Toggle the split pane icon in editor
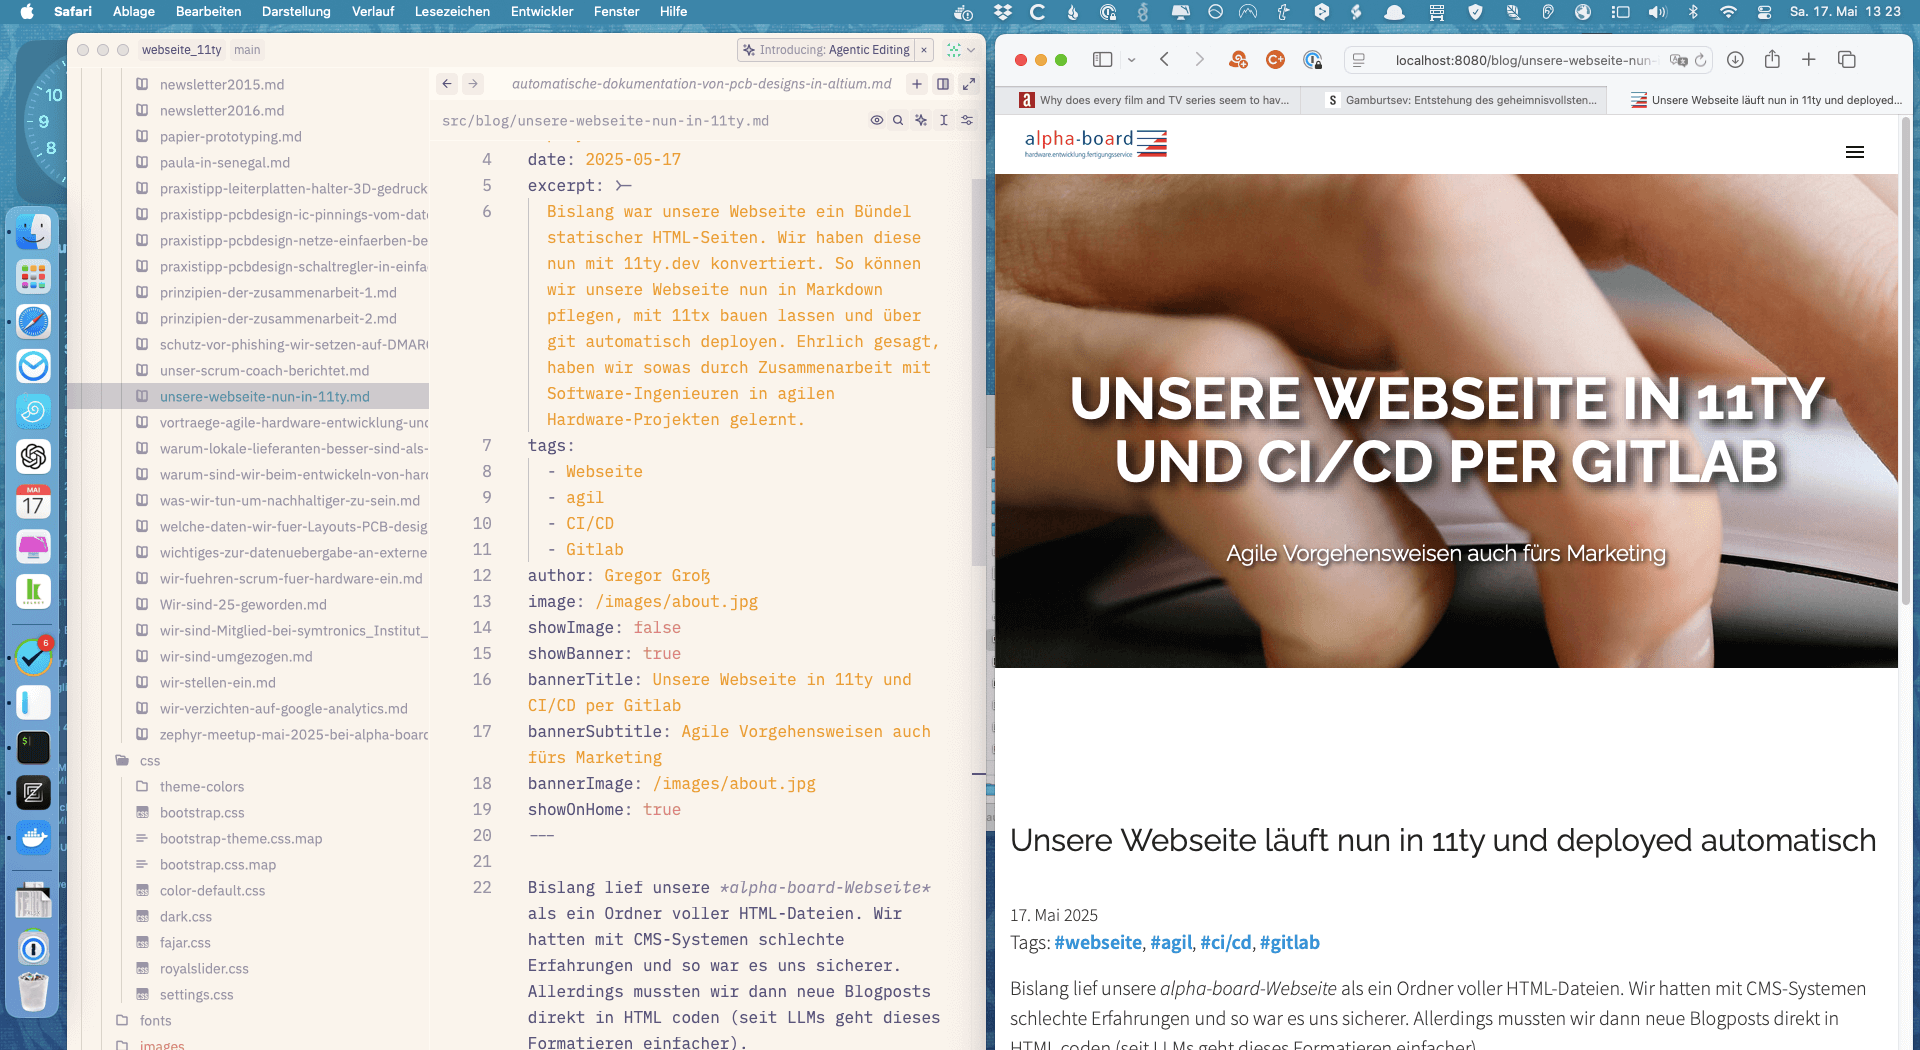The image size is (1920, 1050). (942, 84)
